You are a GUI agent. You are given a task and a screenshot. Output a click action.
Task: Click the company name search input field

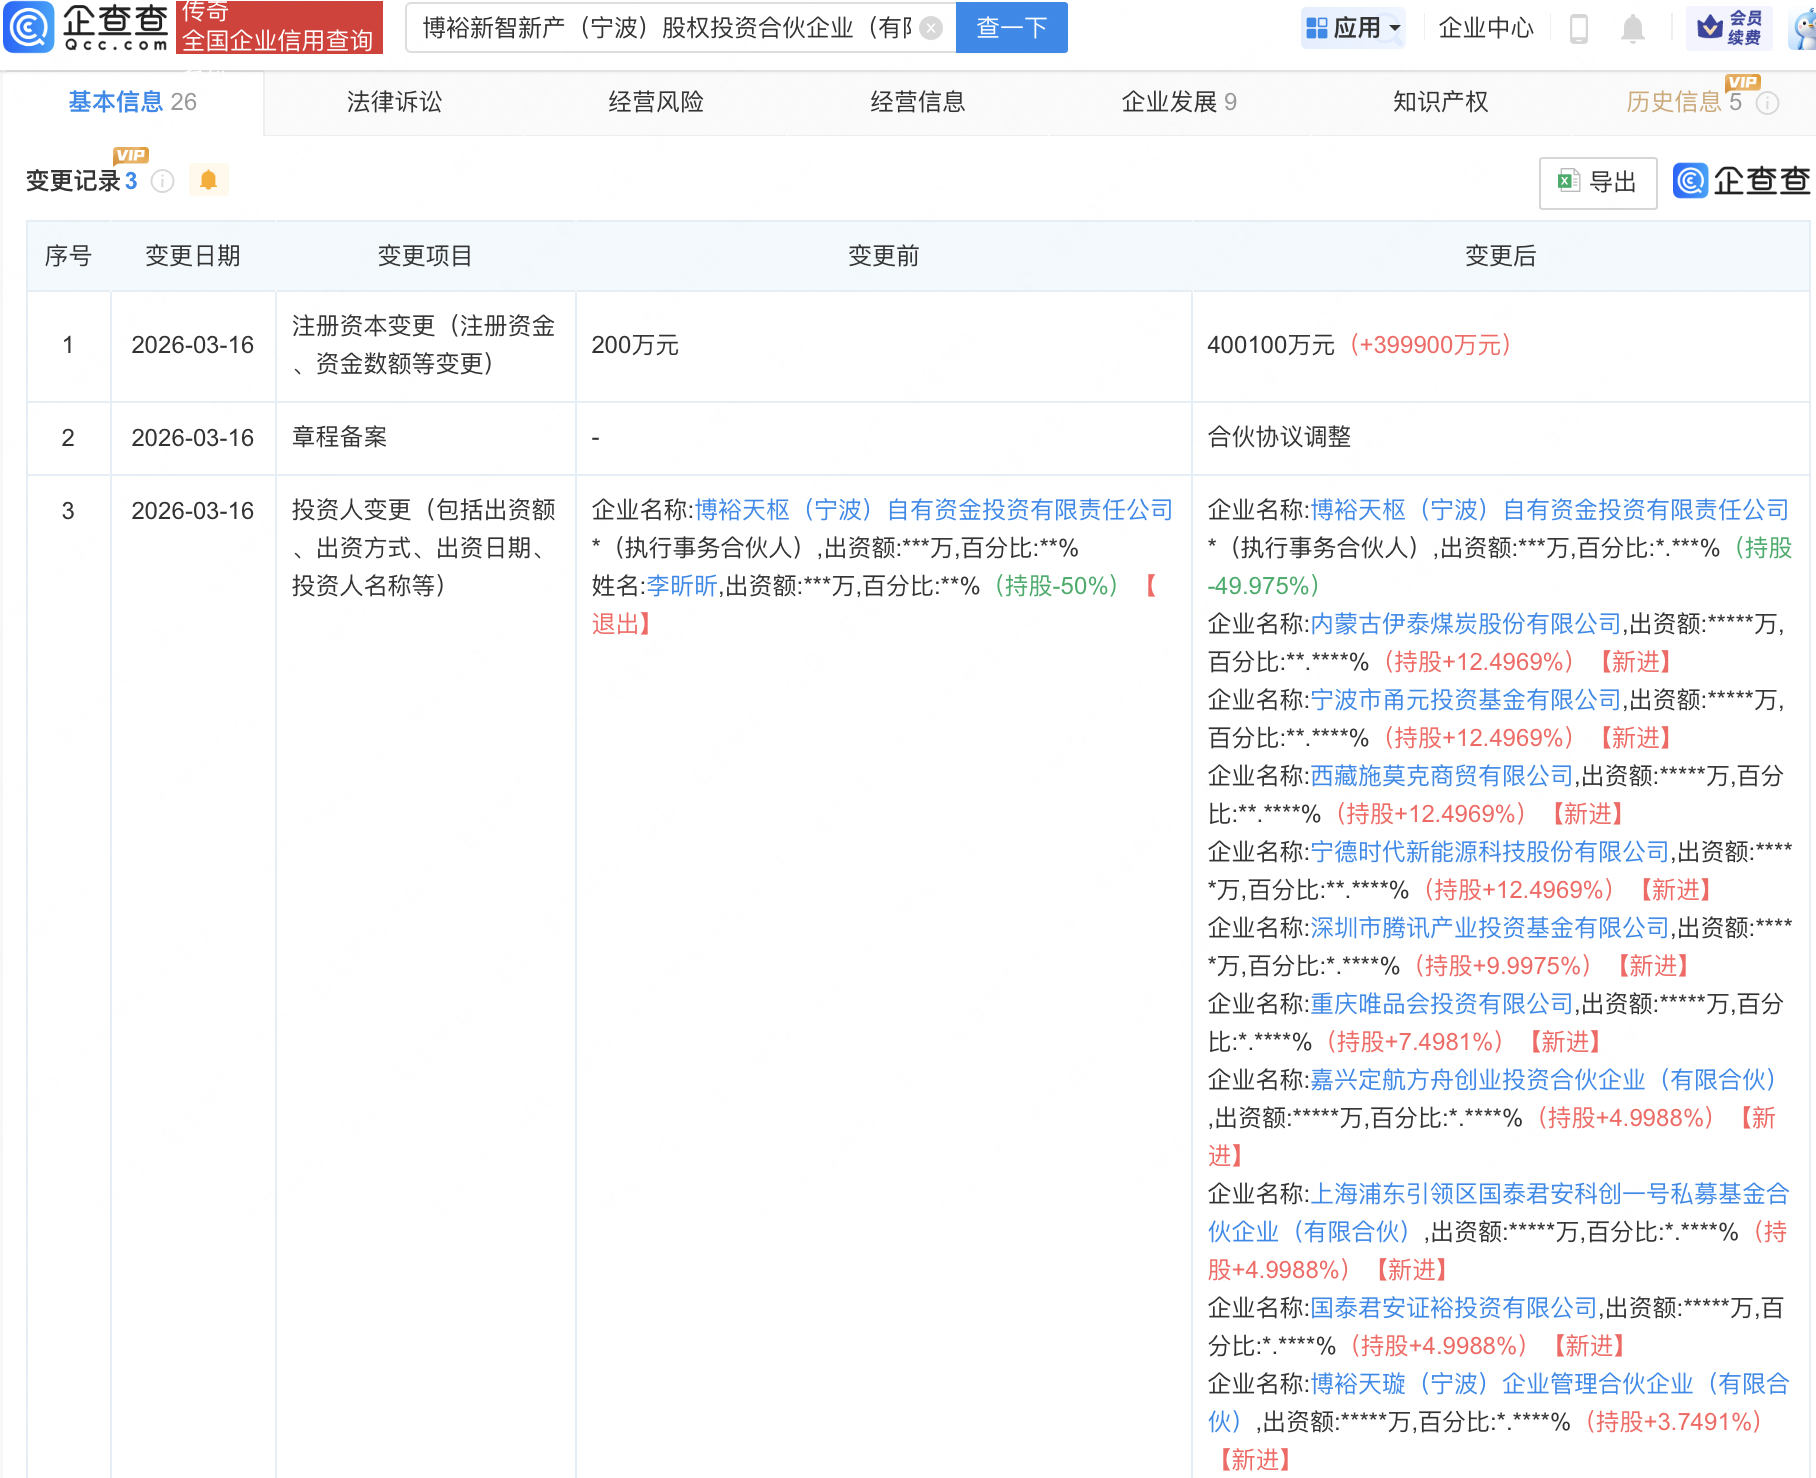[x=666, y=28]
